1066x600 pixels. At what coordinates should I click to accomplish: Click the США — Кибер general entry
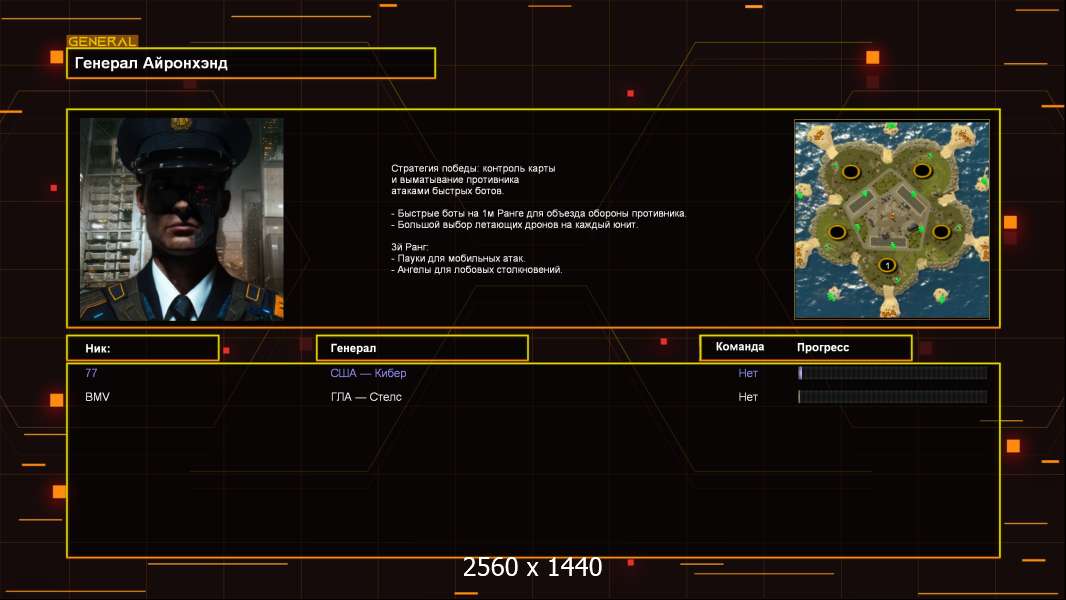(368, 373)
